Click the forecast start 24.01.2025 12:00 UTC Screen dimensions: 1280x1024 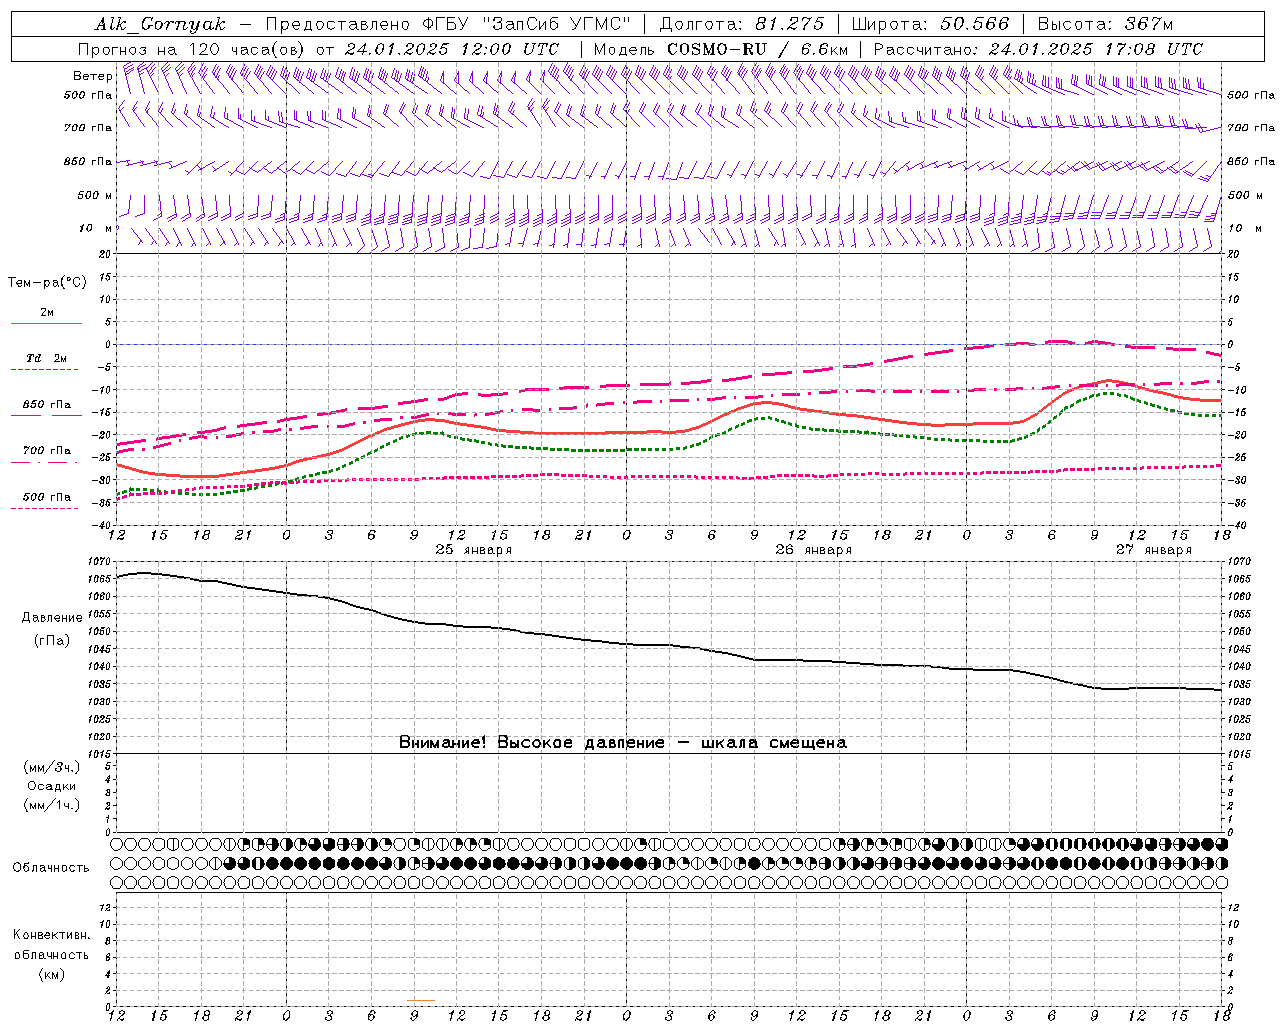click(452, 49)
